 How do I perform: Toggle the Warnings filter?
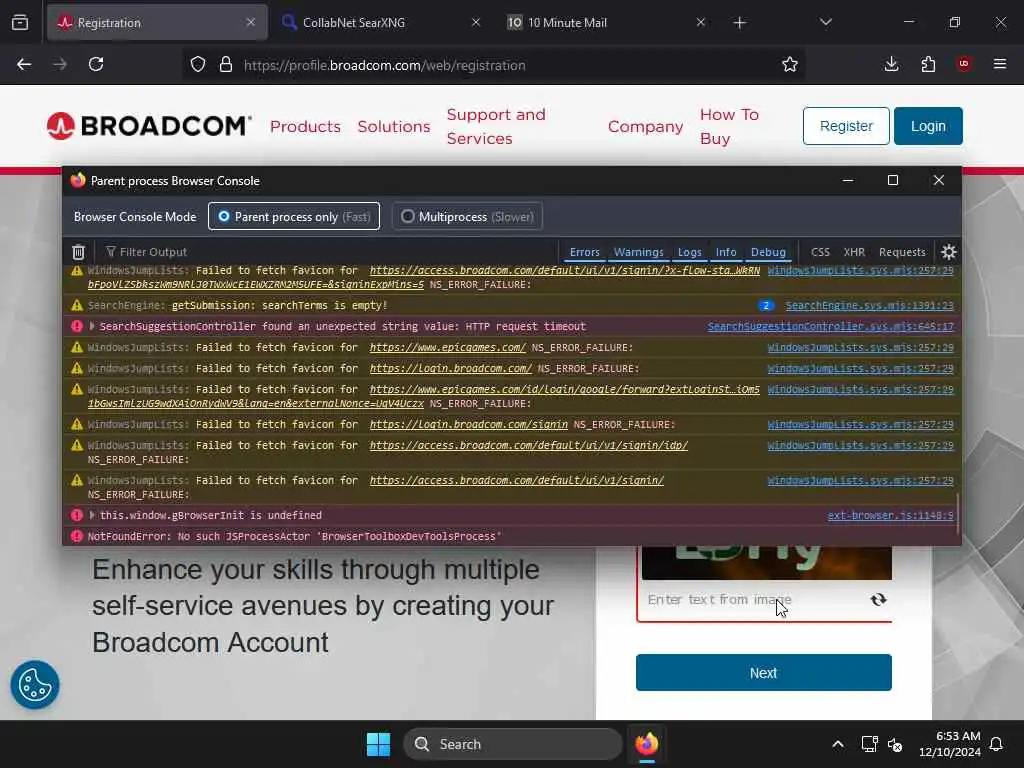(639, 252)
